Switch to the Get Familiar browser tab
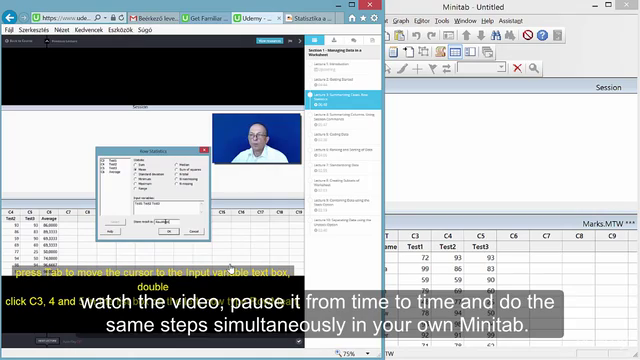 click(x=205, y=18)
